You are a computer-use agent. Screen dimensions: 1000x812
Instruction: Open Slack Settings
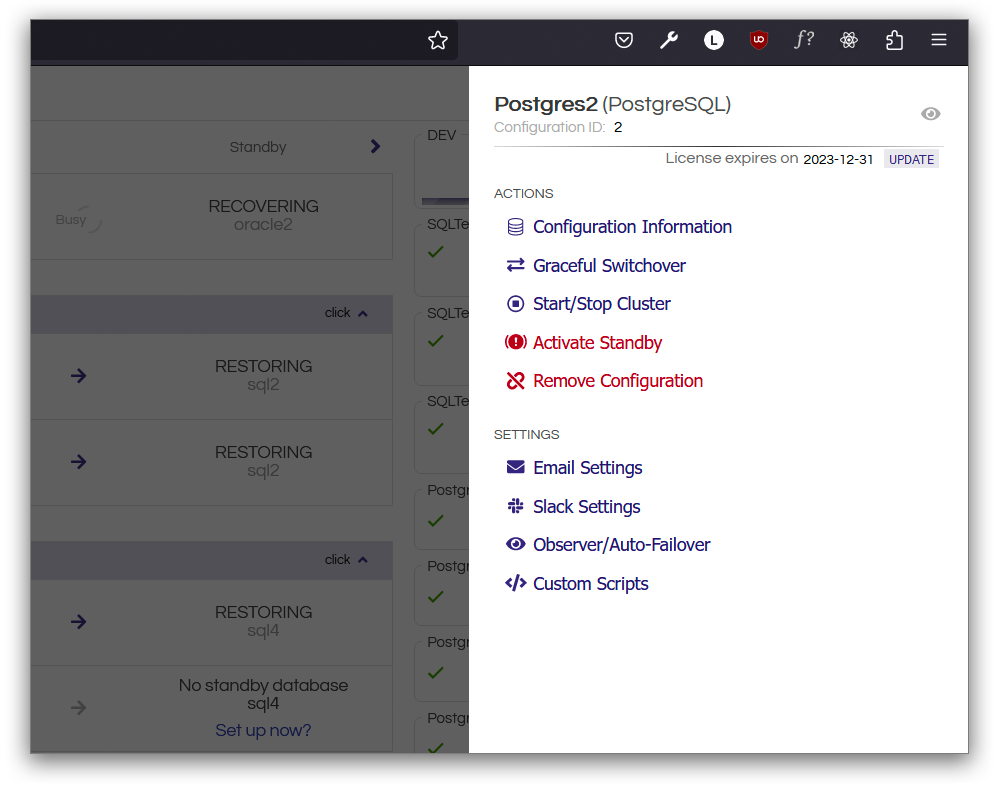(586, 506)
